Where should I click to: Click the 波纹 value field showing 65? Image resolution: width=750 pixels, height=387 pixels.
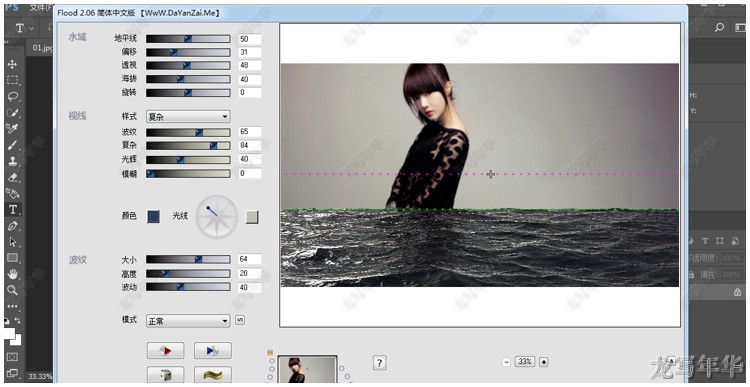click(x=250, y=132)
